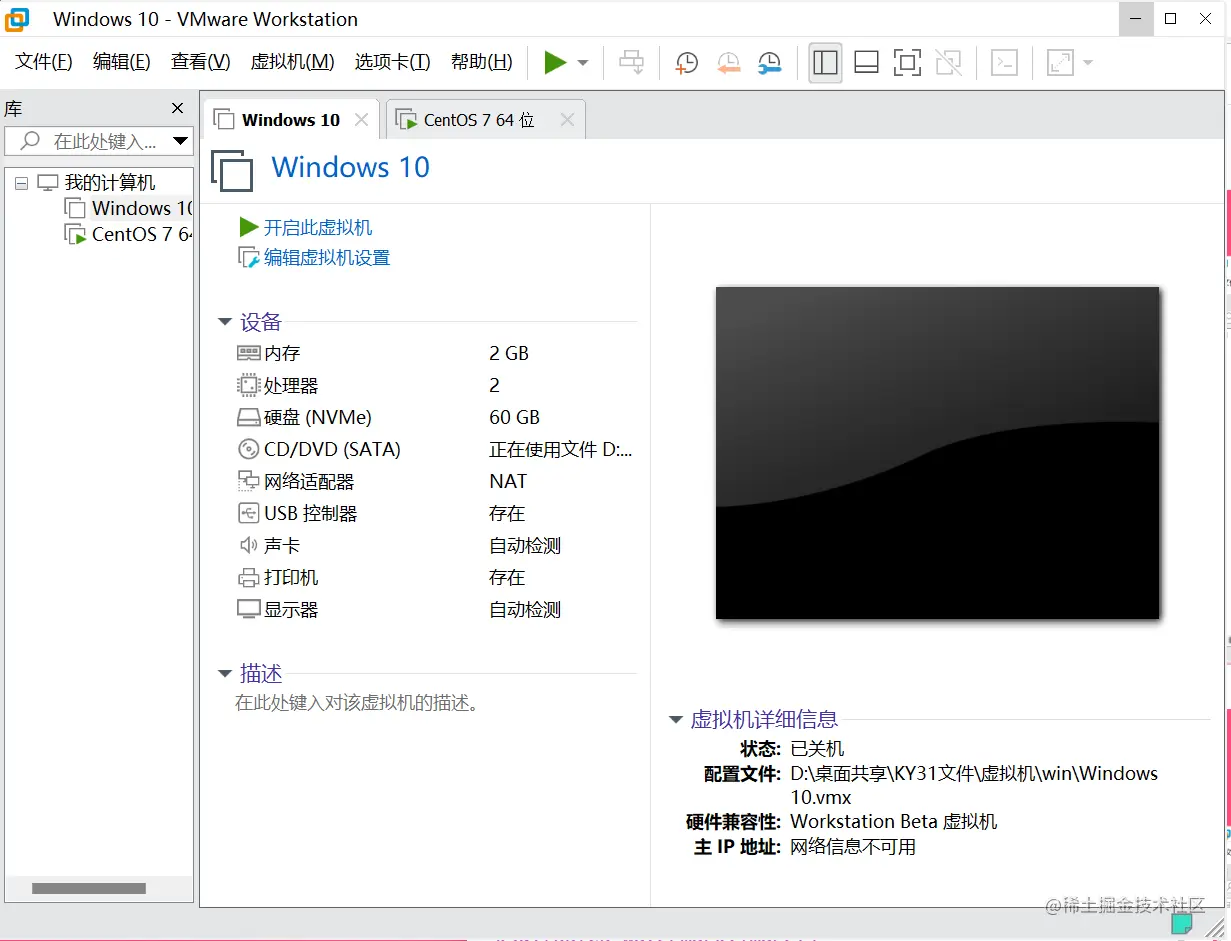
Task: Toggle the library sidebar view icon
Action: click(825, 63)
